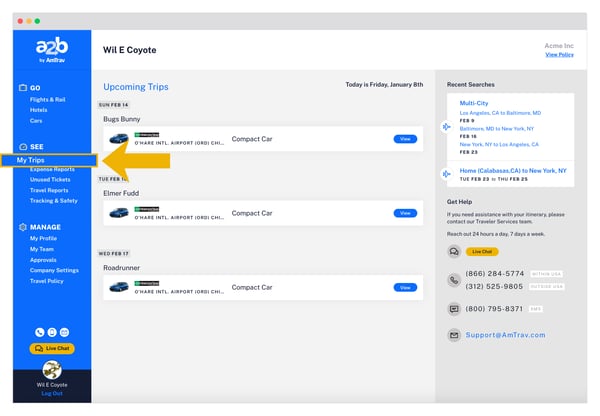Image resolution: width=600 pixels, height=416 pixels.
Task: Click View button for Bugs Bunny trip
Action: pos(405,139)
